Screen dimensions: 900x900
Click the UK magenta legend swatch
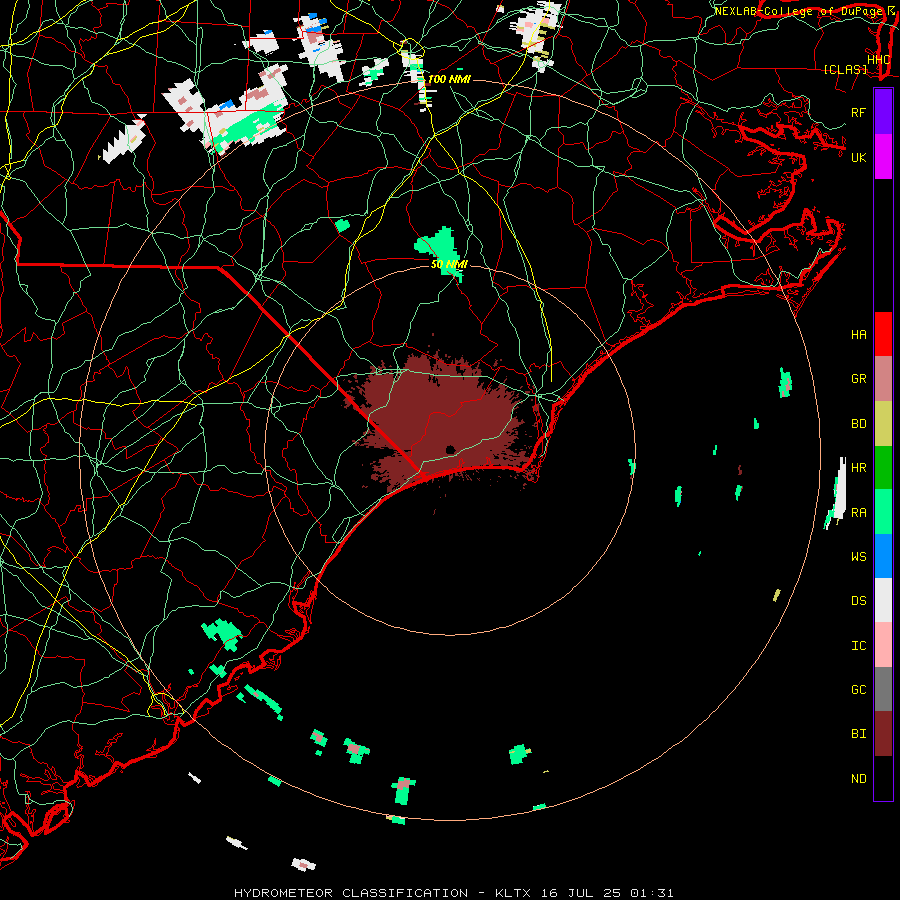[x=883, y=157]
